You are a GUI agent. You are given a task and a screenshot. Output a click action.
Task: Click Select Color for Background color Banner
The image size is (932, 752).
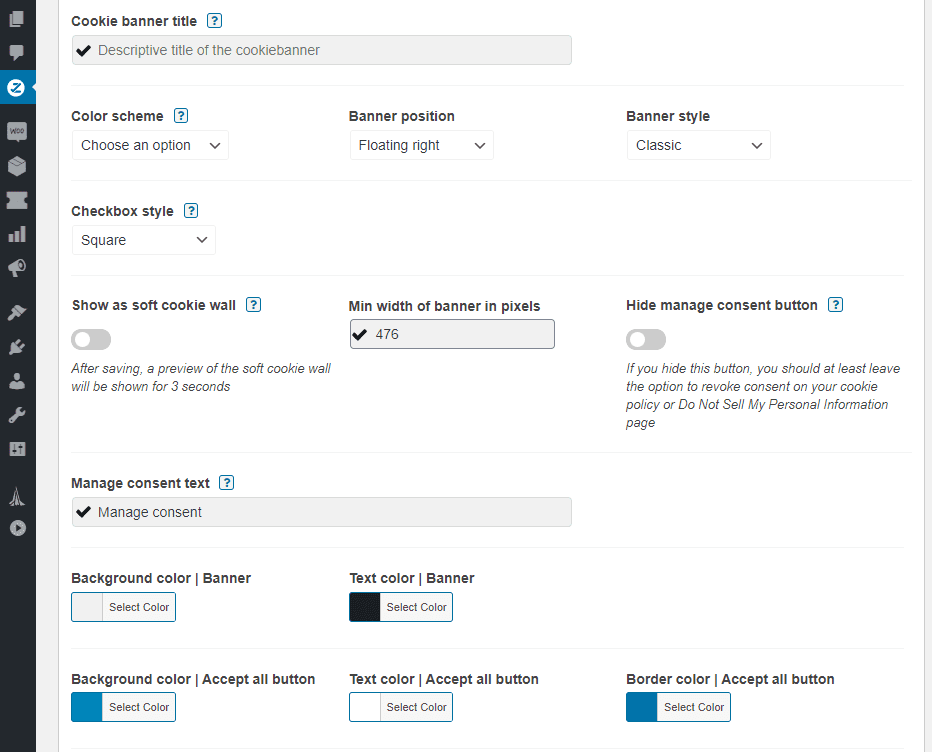coord(138,606)
